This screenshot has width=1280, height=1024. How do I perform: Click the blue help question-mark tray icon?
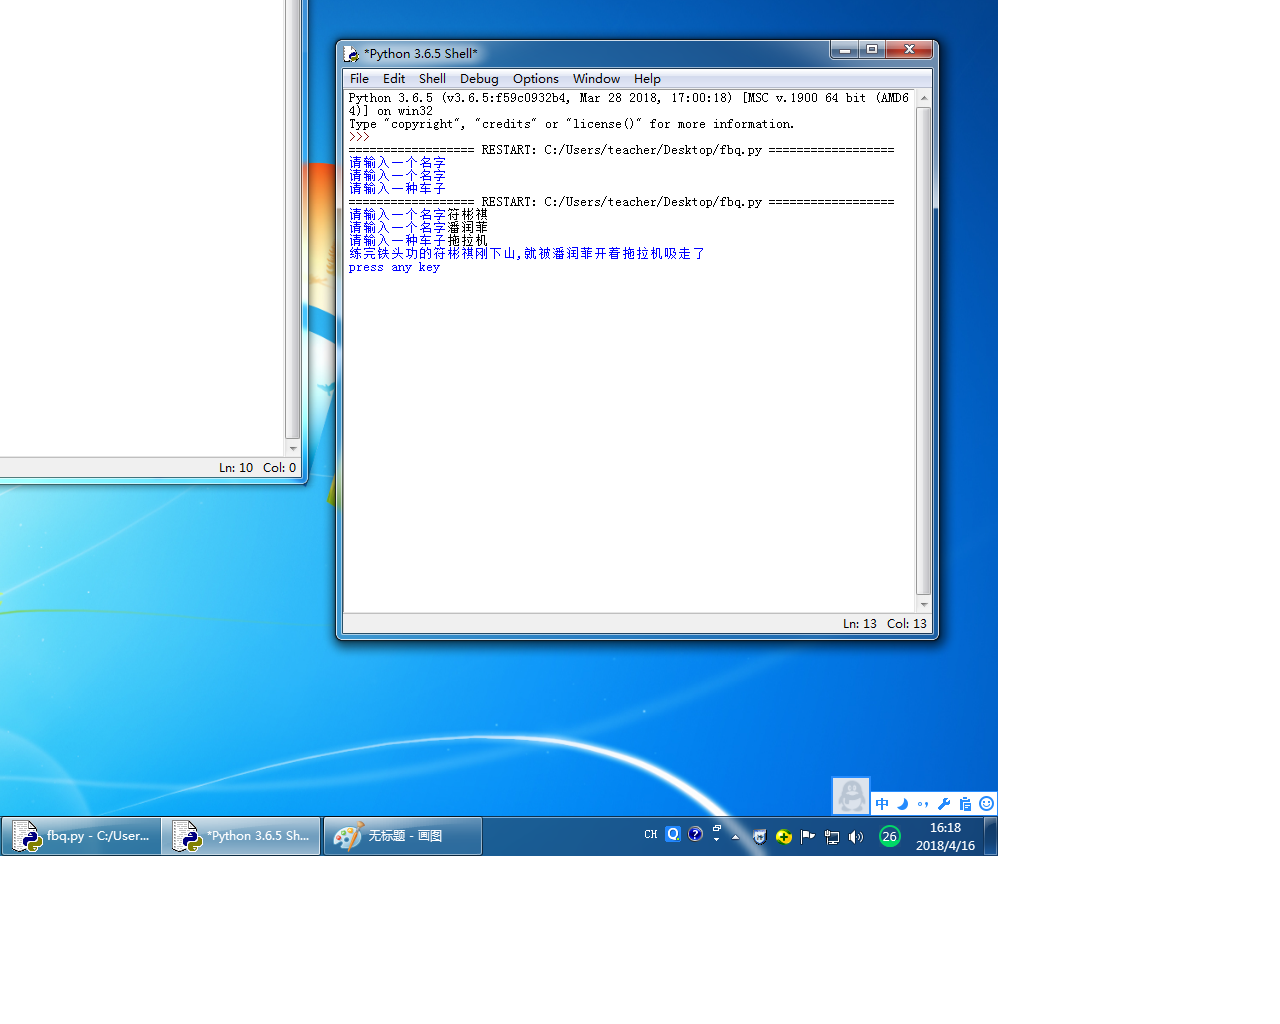point(696,834)
